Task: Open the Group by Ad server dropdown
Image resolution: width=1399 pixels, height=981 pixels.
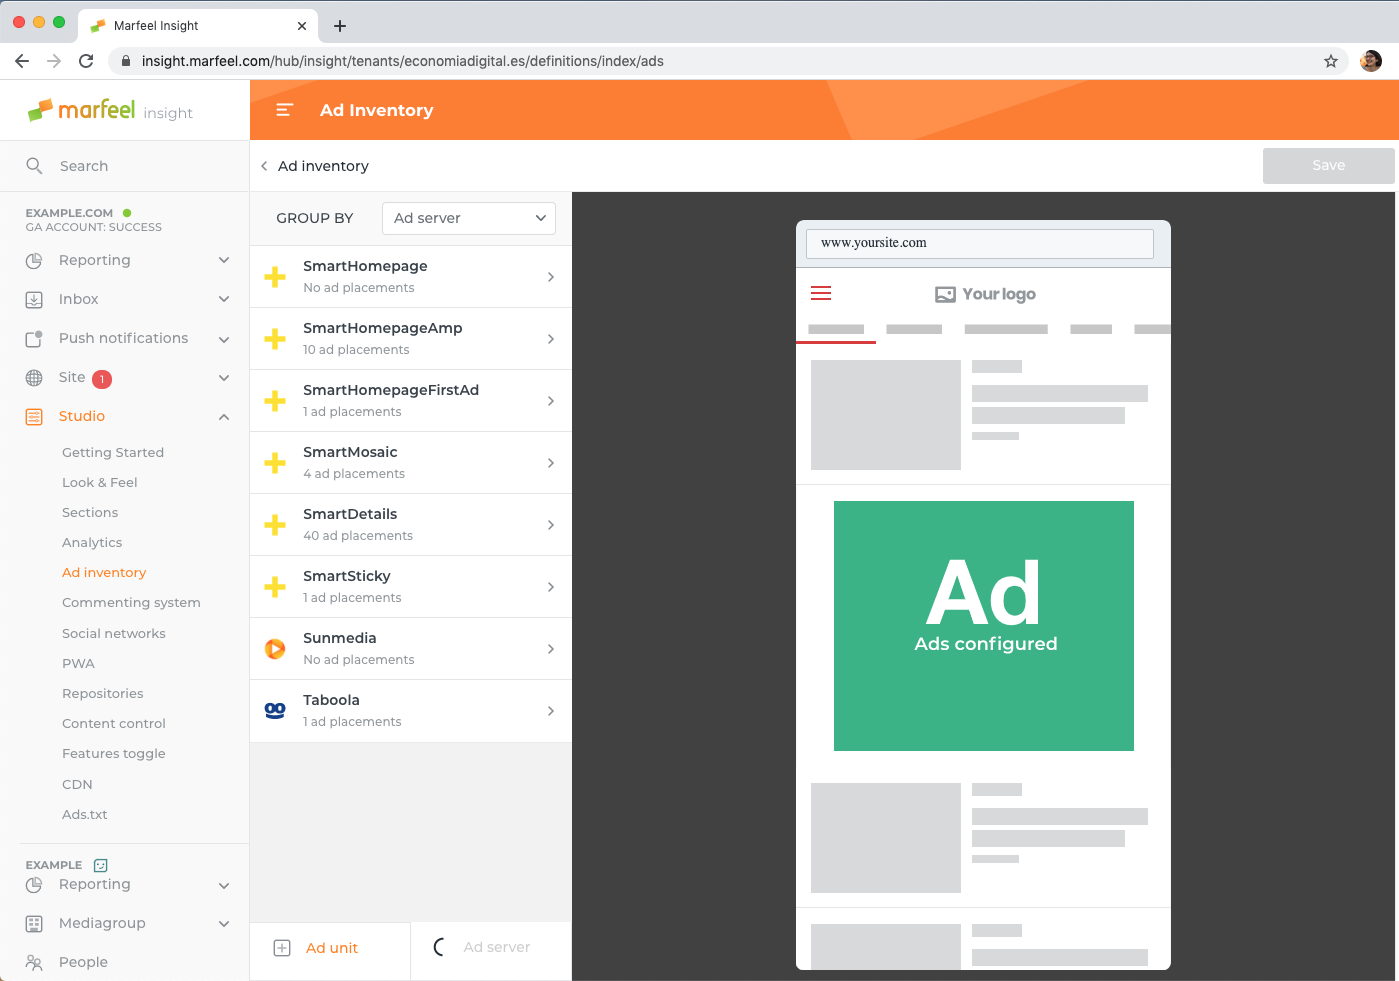Action: (x=469, y=218)
